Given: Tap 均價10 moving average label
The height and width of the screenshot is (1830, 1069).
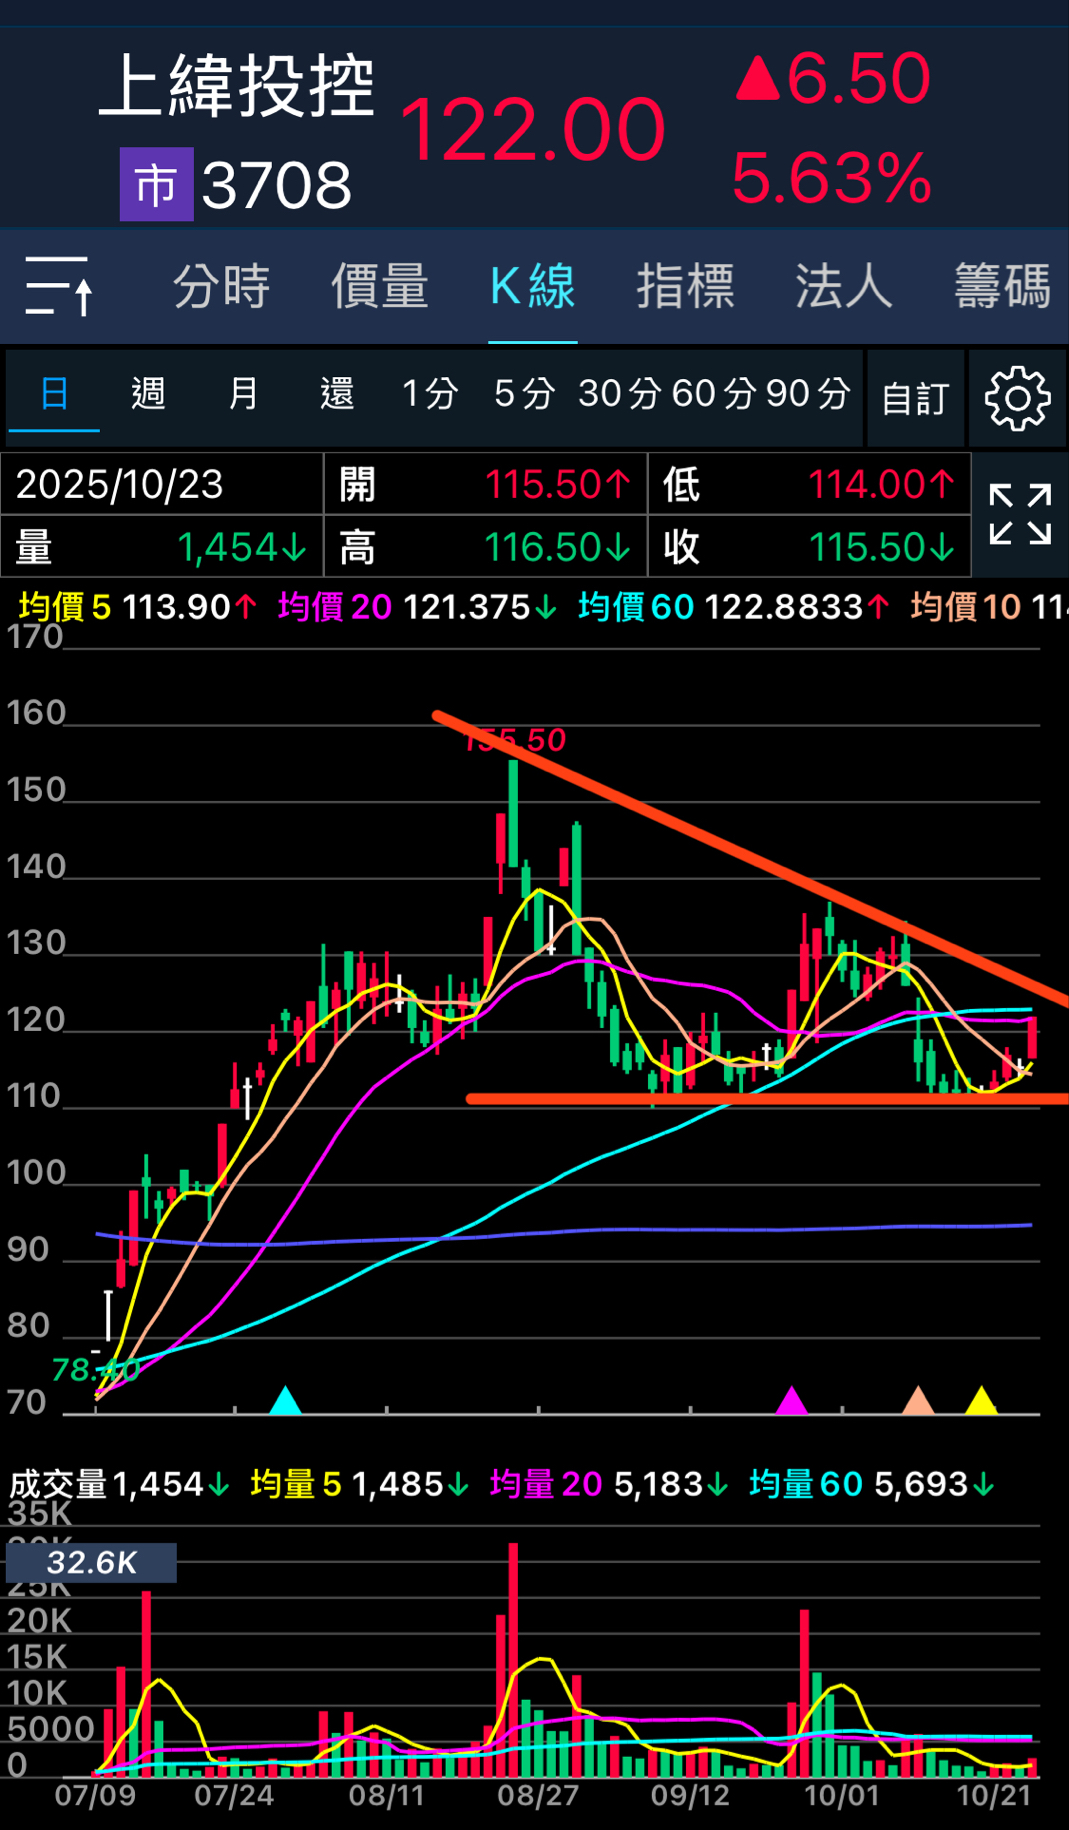Looking at the screenshot, I should (x=966, y=607).
